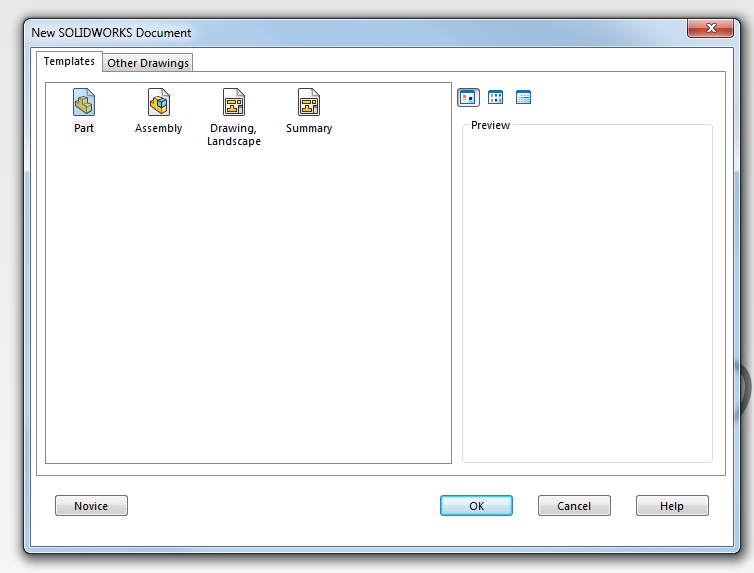Open the Templates tab
The width and height of the screenshot is (754, 573).
[69, 62]
